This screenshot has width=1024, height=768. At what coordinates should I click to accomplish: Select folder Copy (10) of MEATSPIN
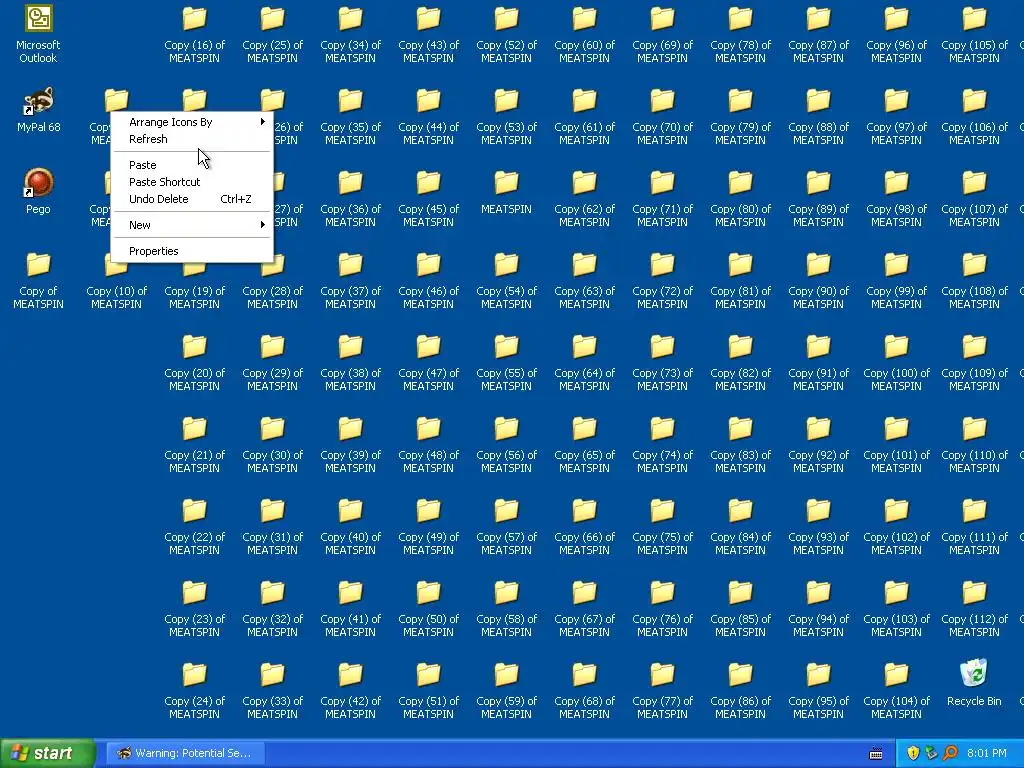pyautogui.click(x=116, y=280)
